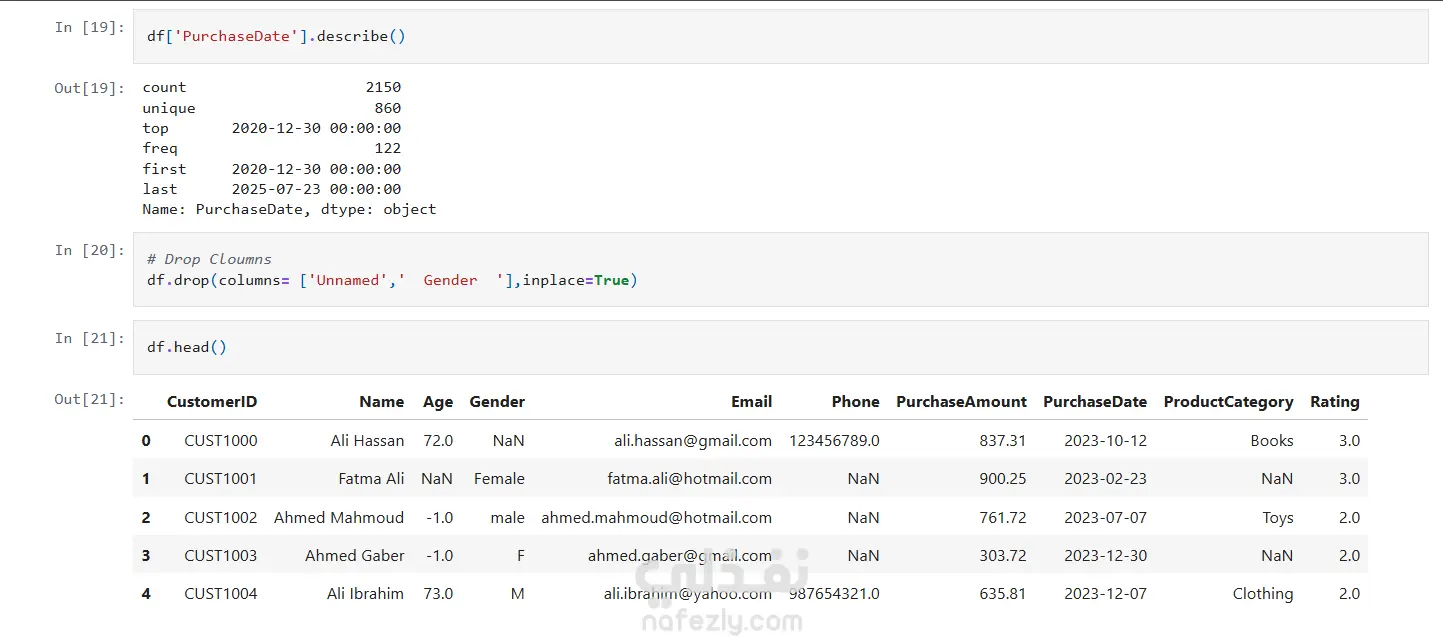Click the ProductCategory column header
The image size is (1443, 637).
coord(1229,402)
